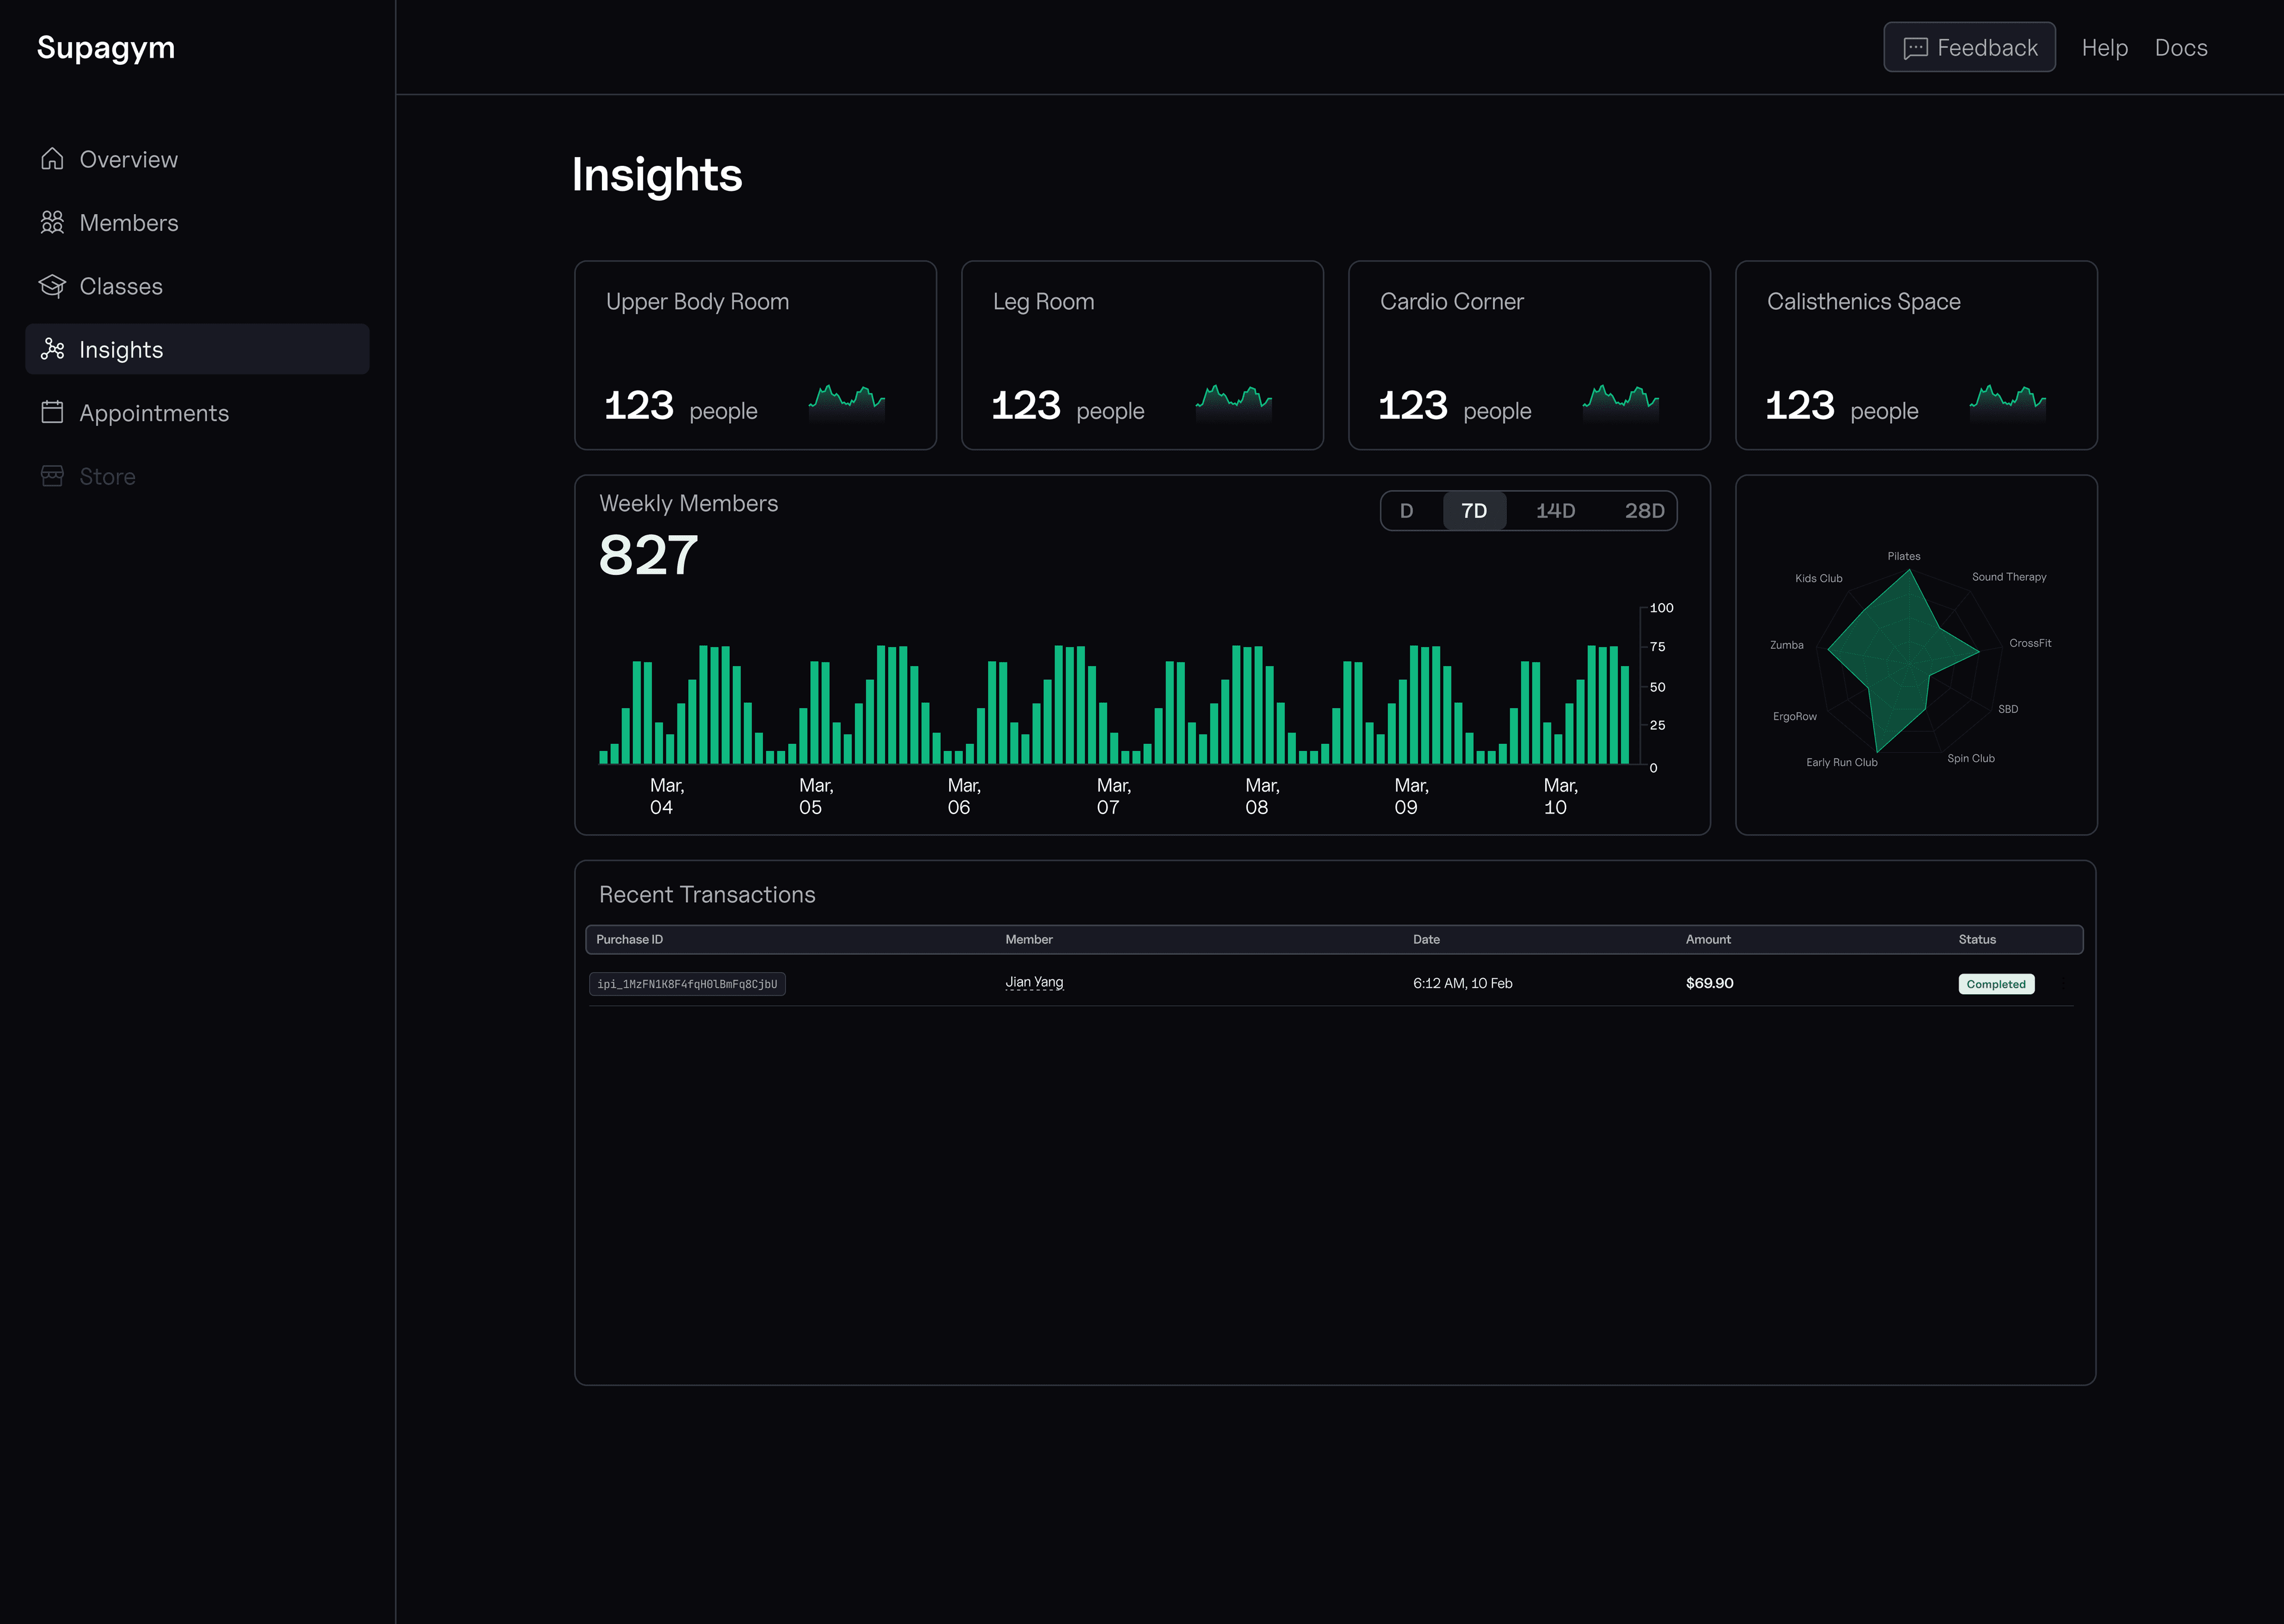Select the 7D range tab
Screen dimensions: 2284x1624
click(1474, 511)
